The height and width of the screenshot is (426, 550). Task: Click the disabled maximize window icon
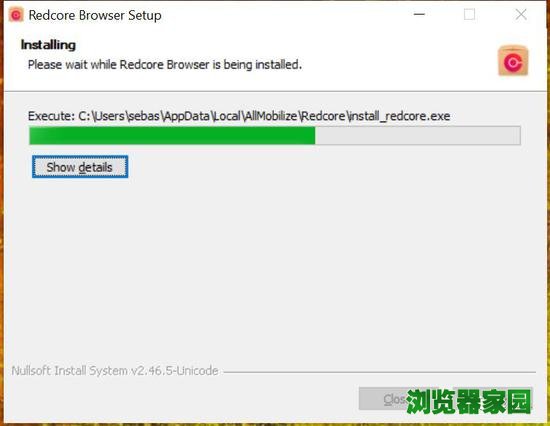(469, 14)
